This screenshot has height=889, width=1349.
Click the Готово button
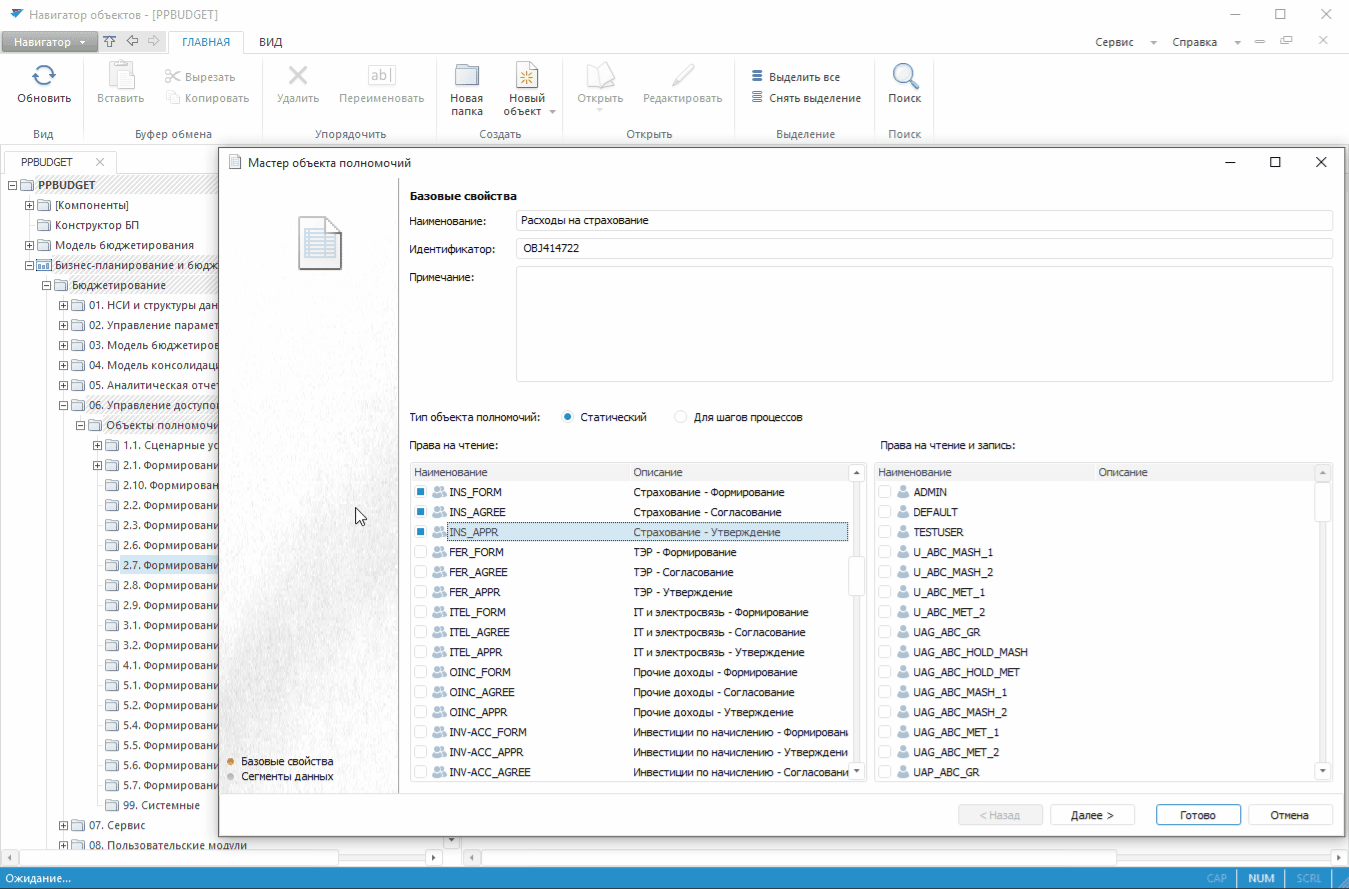(1197, 815)
